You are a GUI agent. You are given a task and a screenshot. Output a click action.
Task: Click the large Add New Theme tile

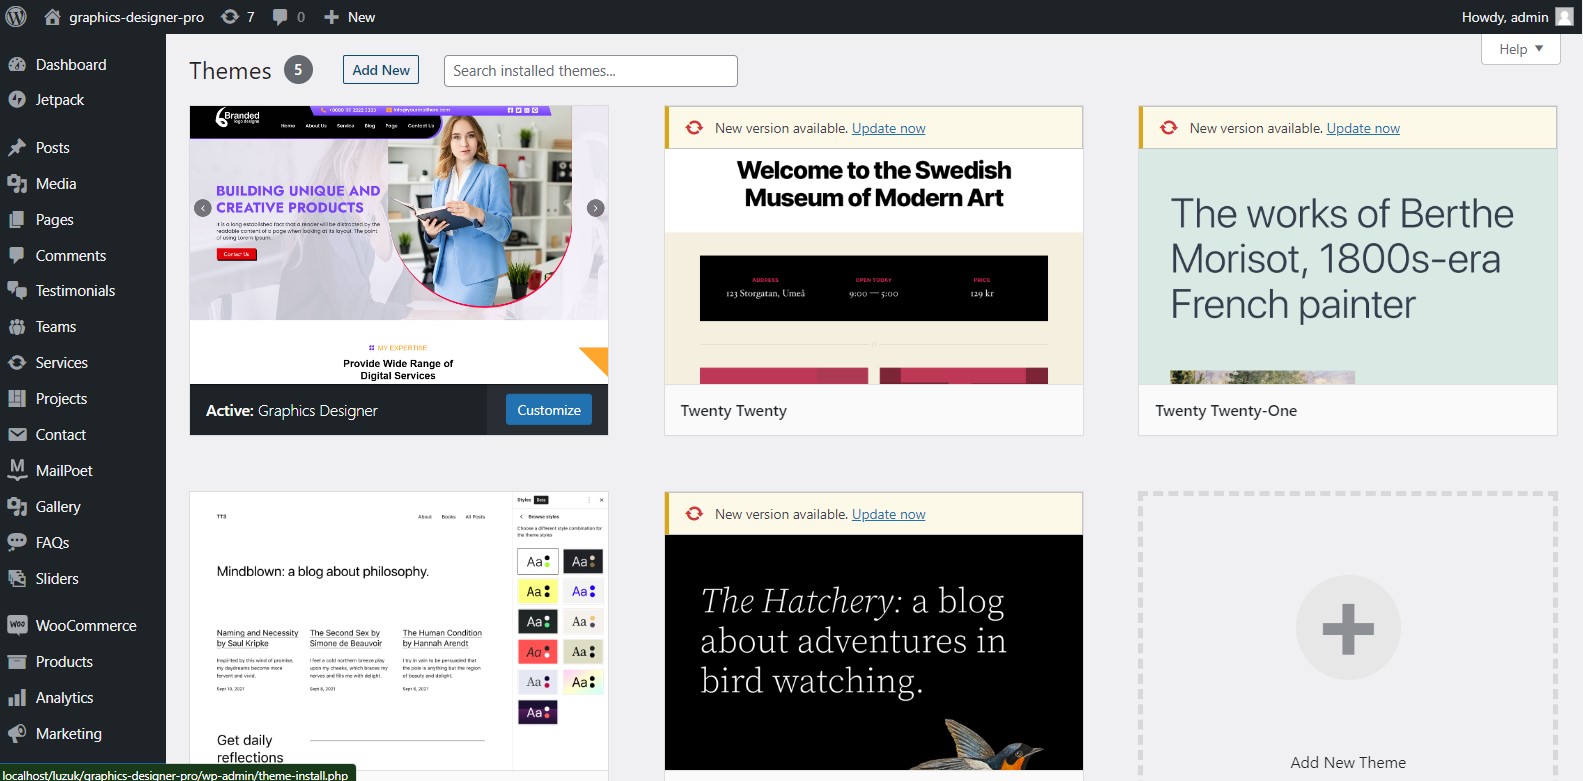[x=1348, y=637]
